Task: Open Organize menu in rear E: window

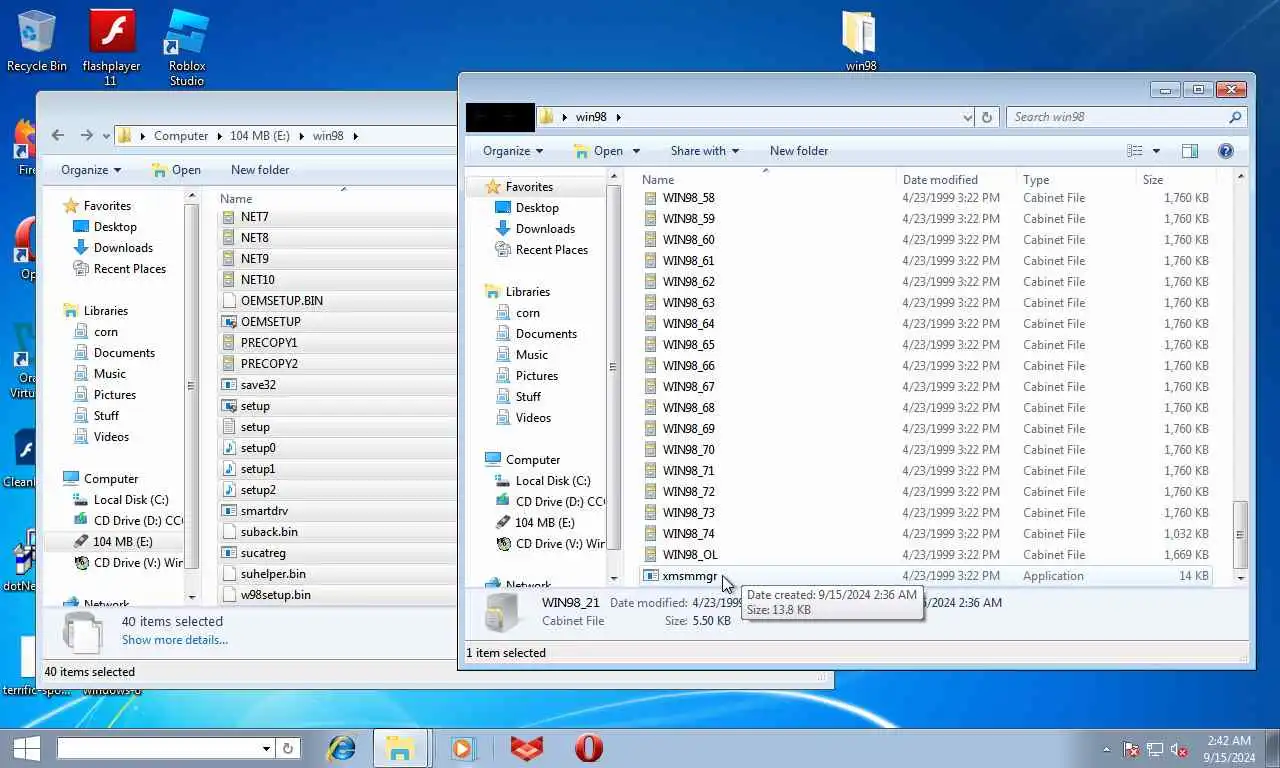Action: 91,170
